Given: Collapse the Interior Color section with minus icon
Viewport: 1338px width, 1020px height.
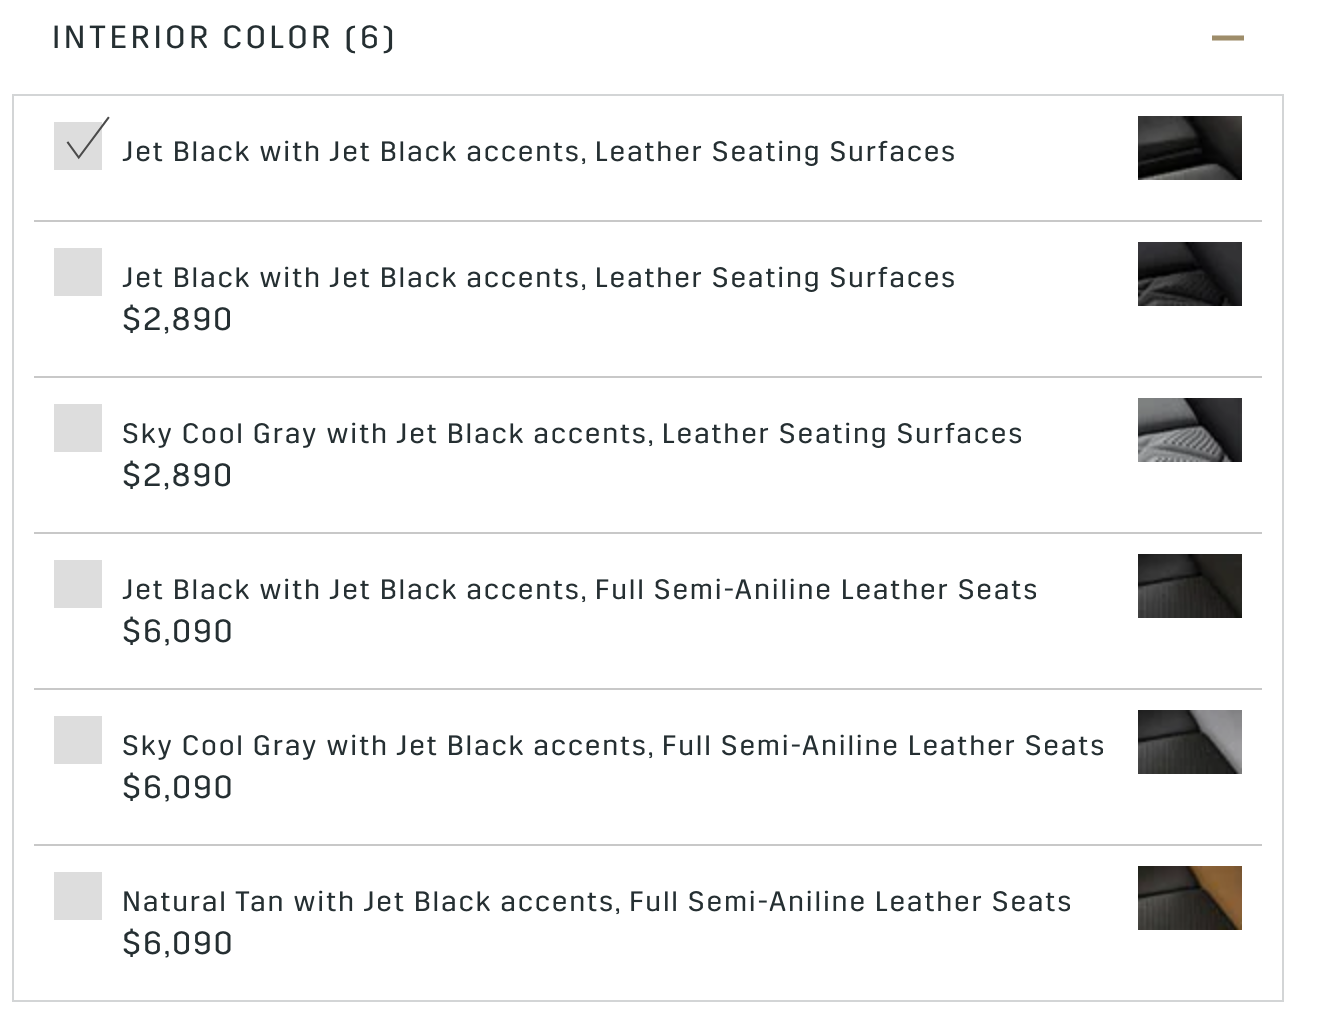Looking at the screenshot, I should pyautogui.click(x=1227, y=39).
